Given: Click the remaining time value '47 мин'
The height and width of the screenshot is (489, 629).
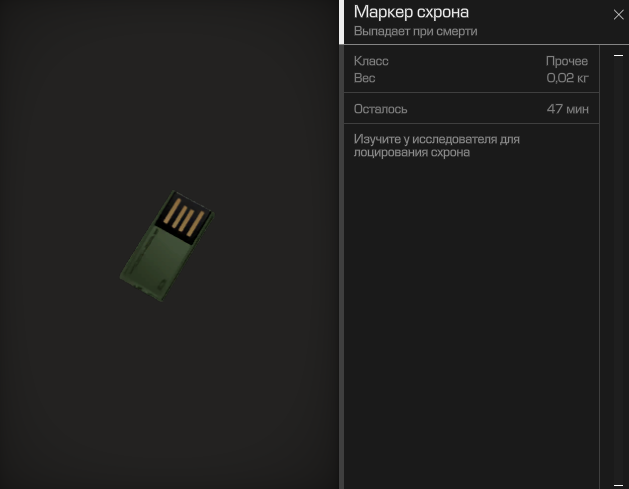Looking at the screenshot, I should [x=568, y=109].
